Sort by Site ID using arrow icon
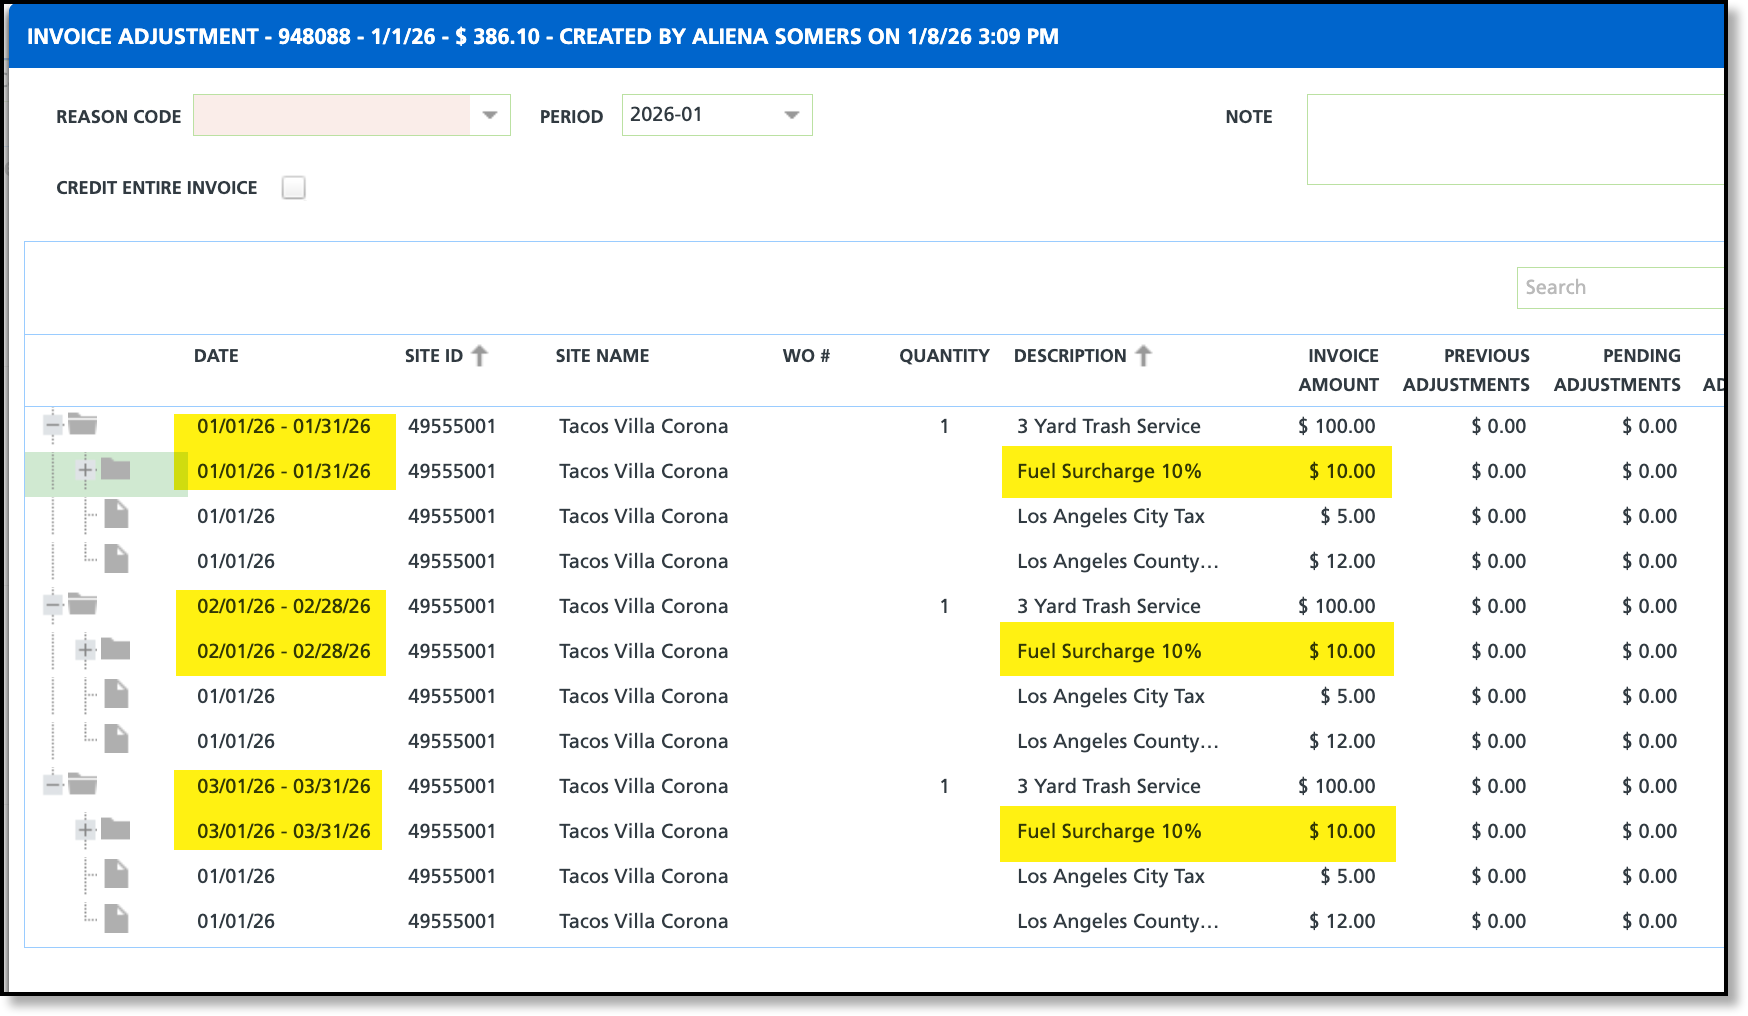This screenshot has height=1016, width=1748. [480, 356]
